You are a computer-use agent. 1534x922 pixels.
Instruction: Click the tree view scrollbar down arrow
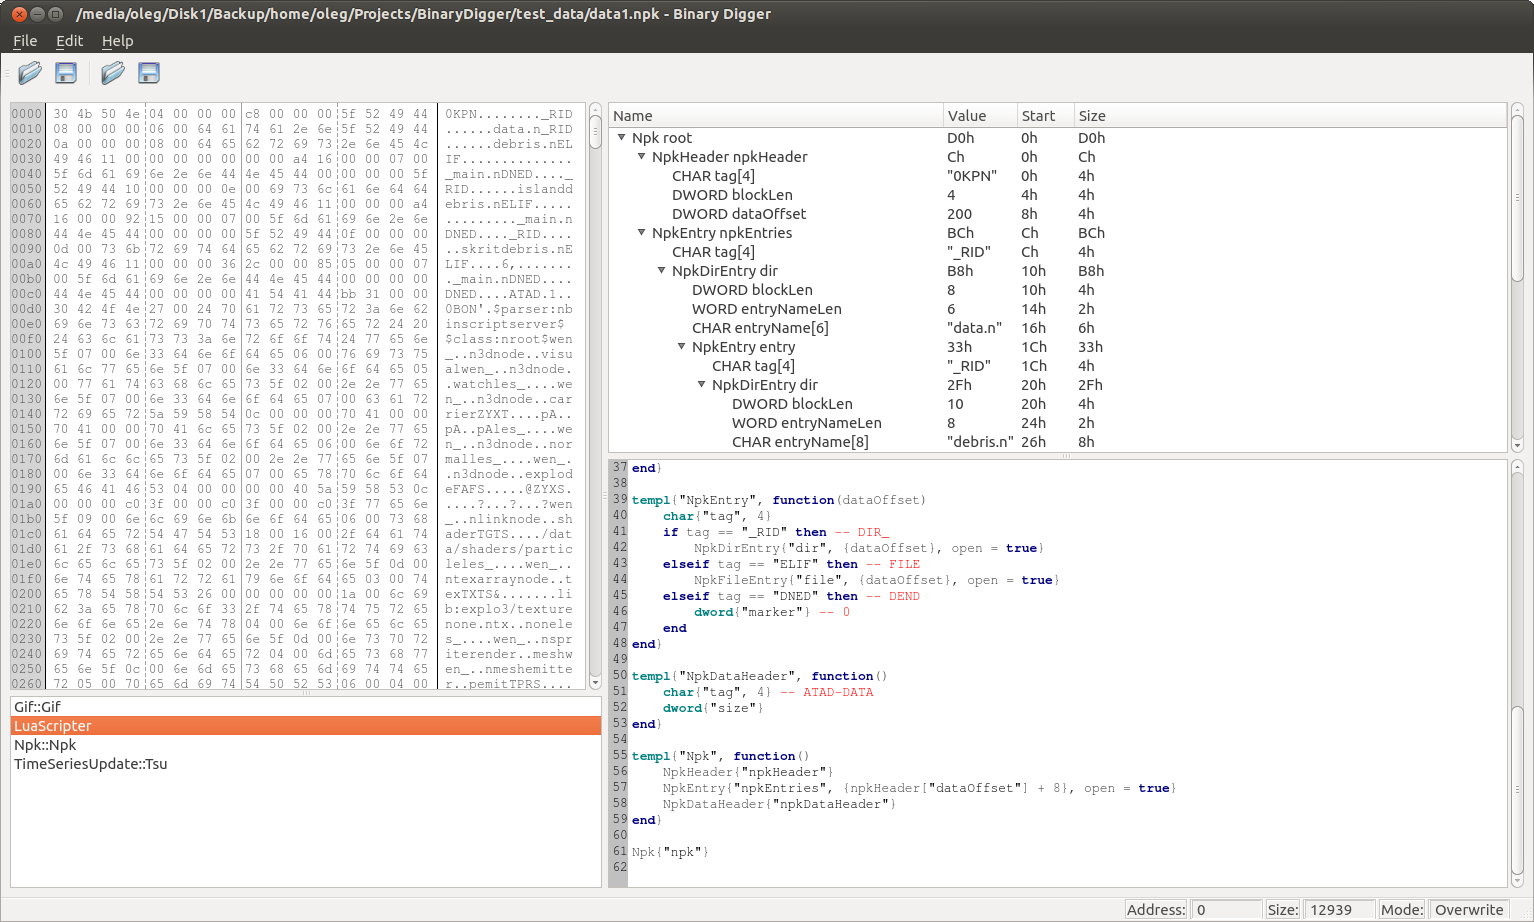[1517, 445]
